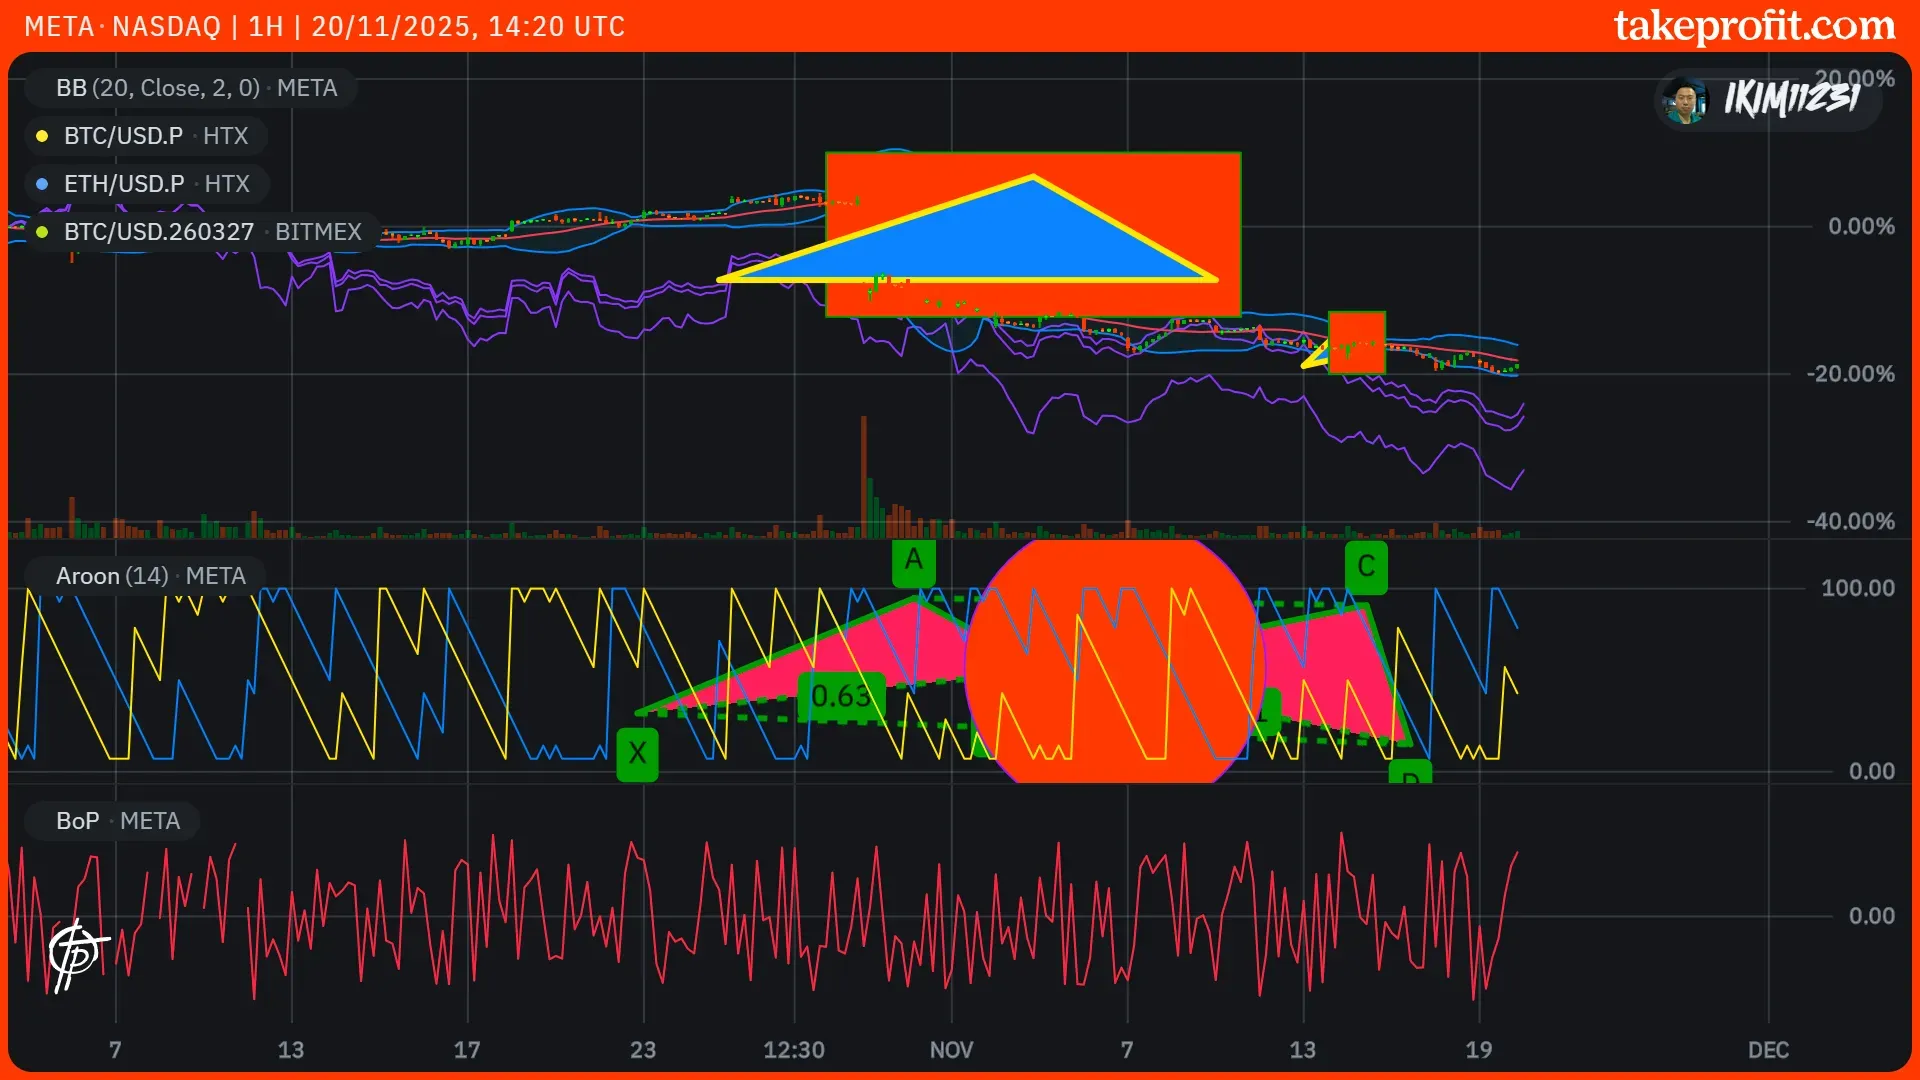Click the BTC/USD.P HTX legend label
Viewport: 1920px width, 1080px height.
pos(155,136)
